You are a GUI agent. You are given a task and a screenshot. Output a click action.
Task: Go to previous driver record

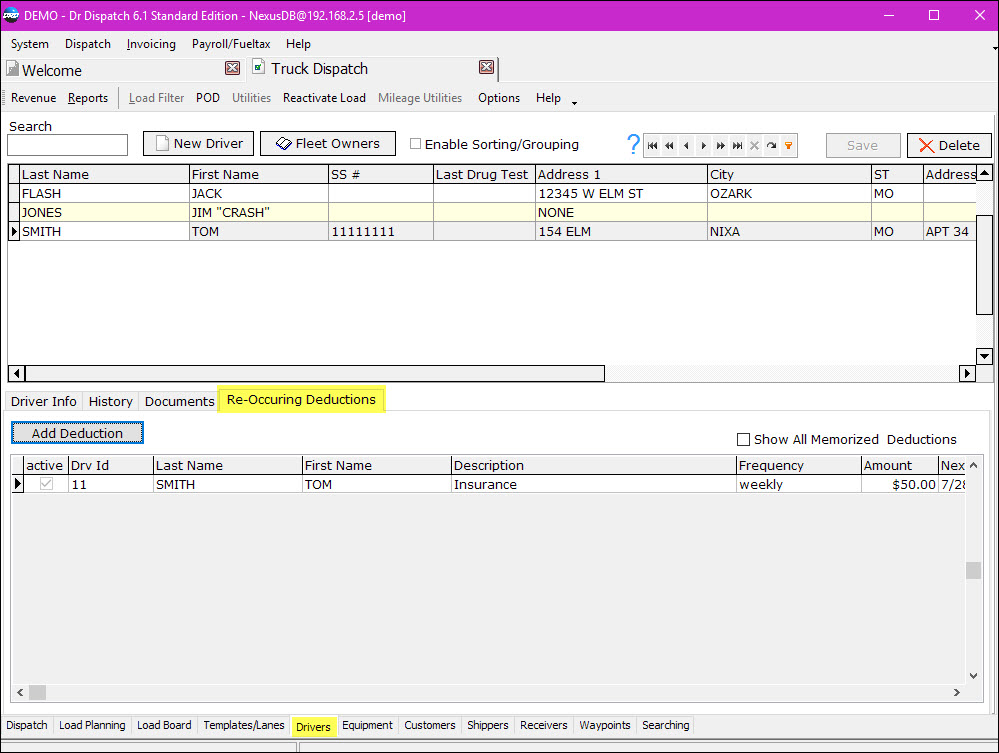[686, 146]
